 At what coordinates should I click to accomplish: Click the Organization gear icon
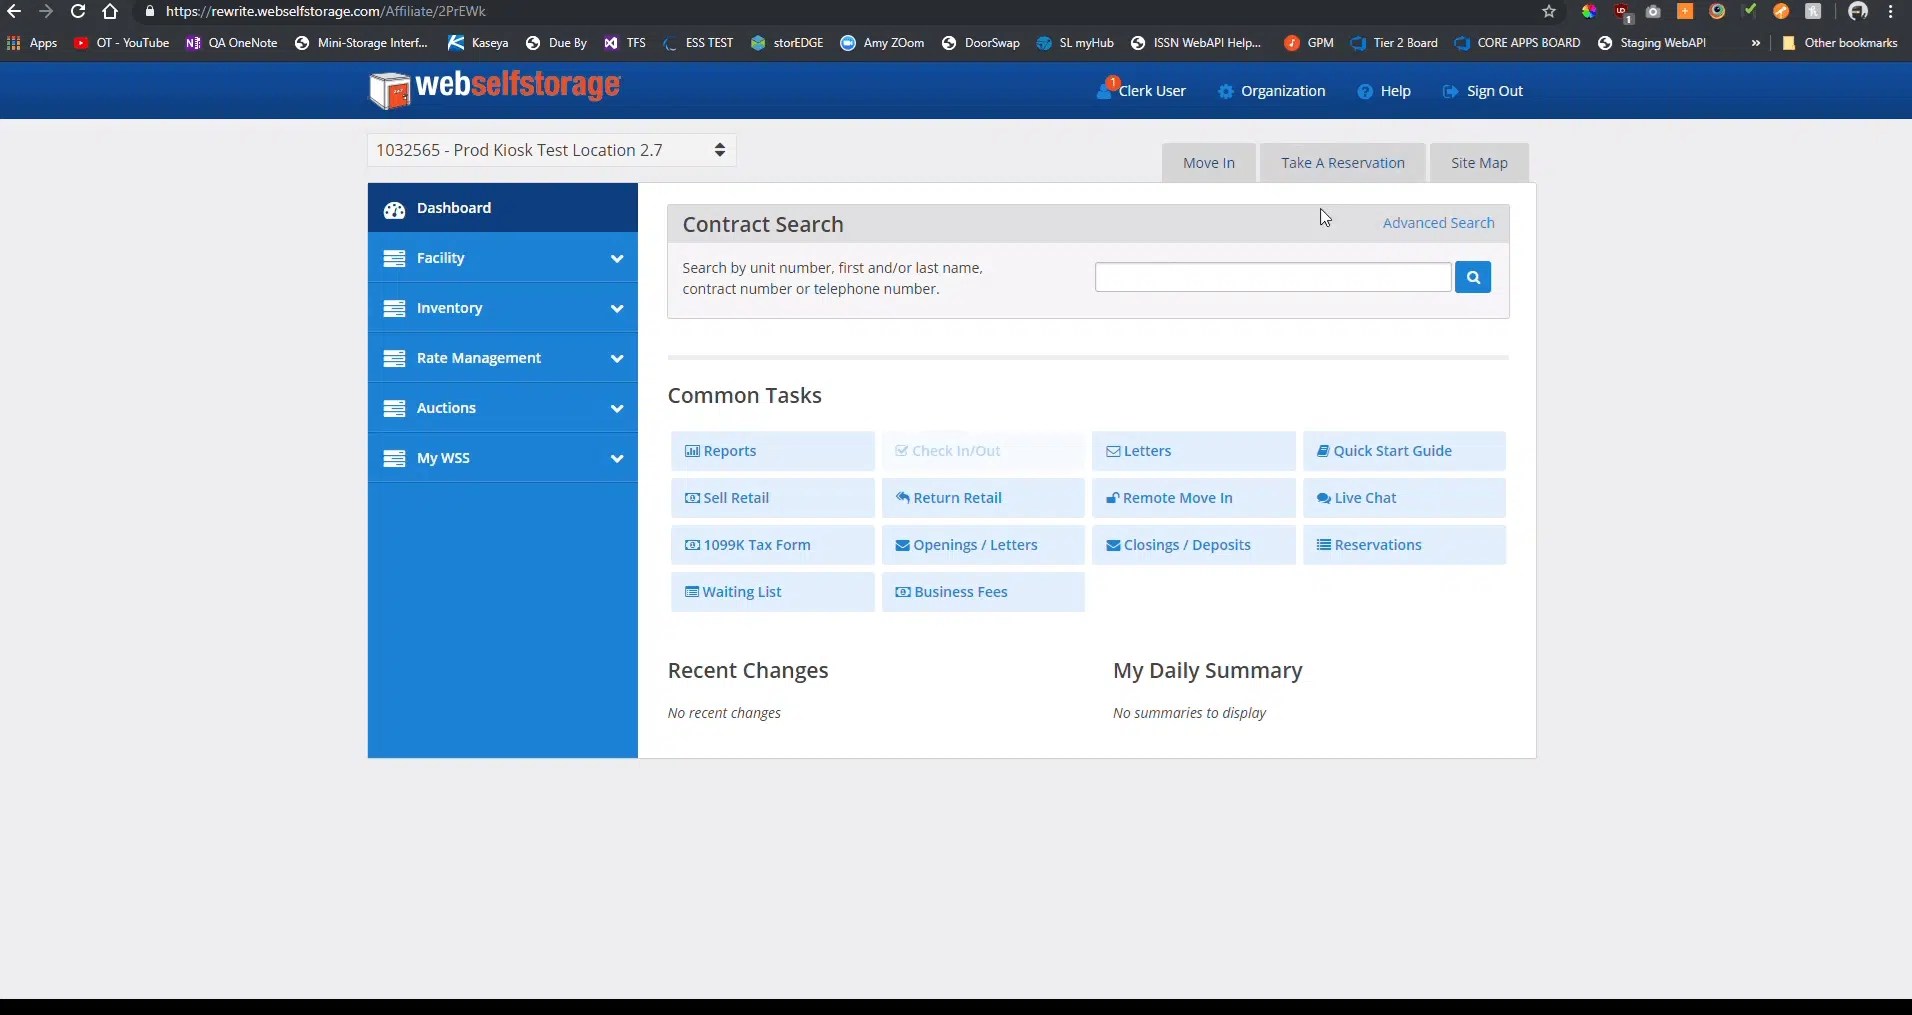[1229, 91]
